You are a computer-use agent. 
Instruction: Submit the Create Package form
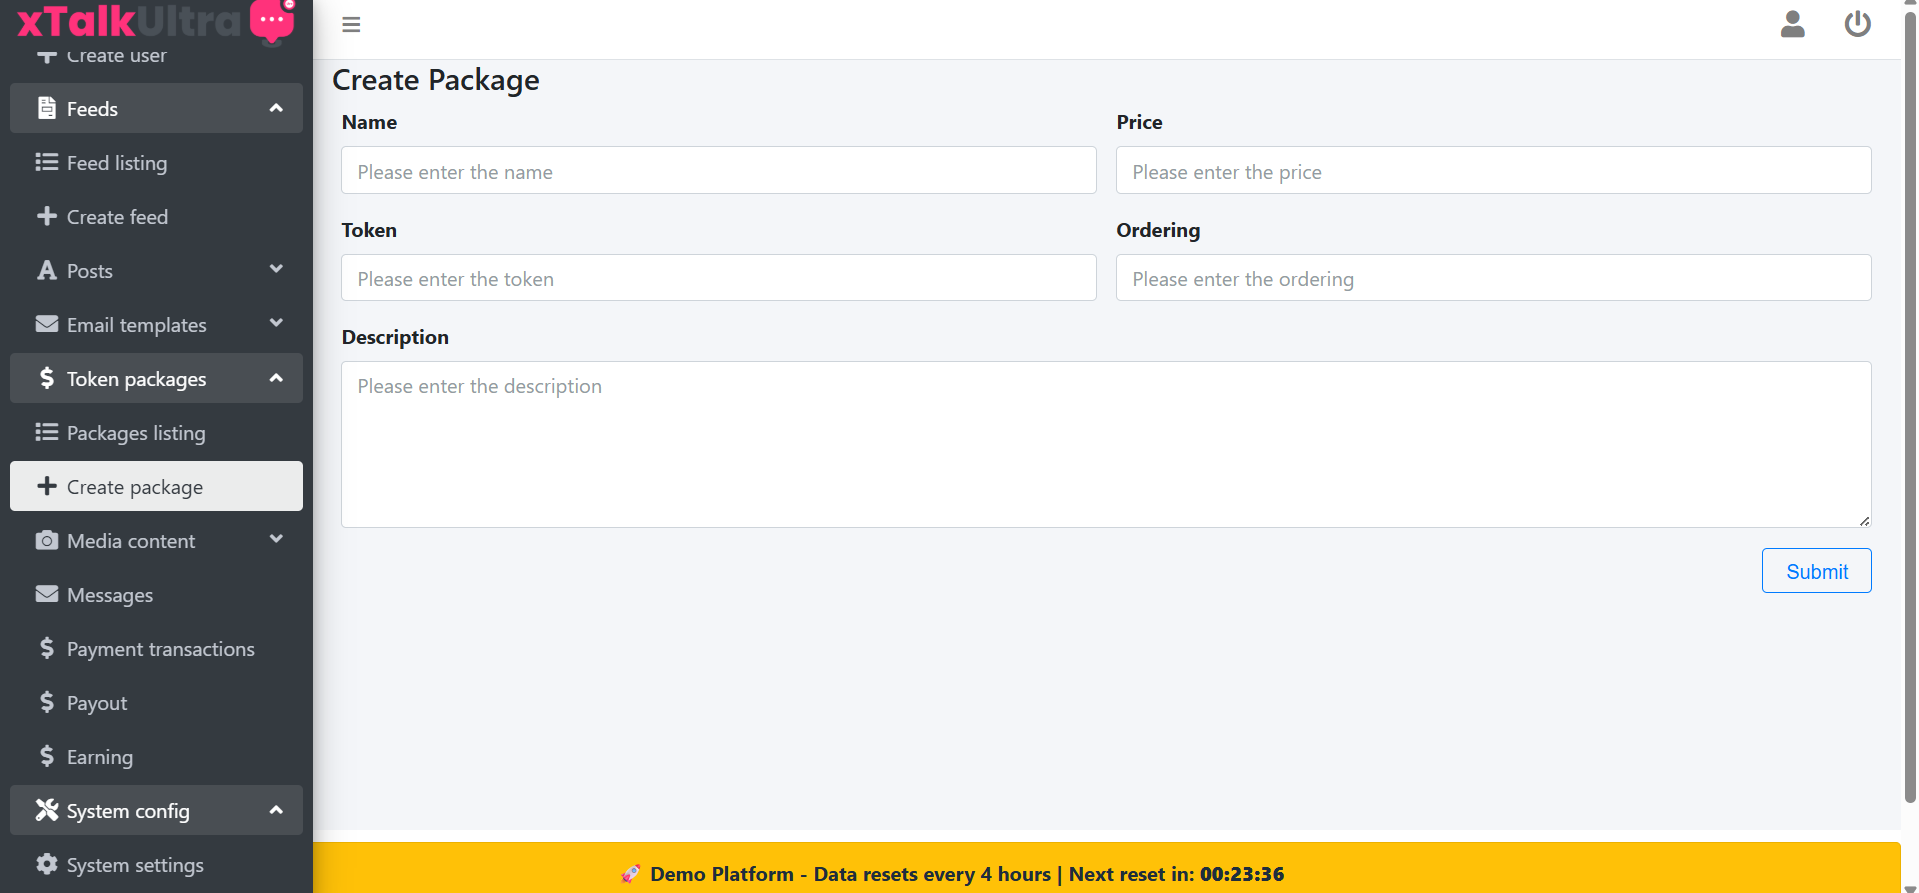point(1815,571)
